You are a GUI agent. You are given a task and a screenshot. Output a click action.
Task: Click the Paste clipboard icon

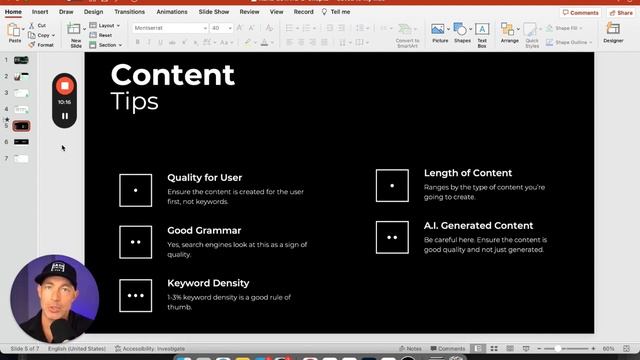point(14,31)
